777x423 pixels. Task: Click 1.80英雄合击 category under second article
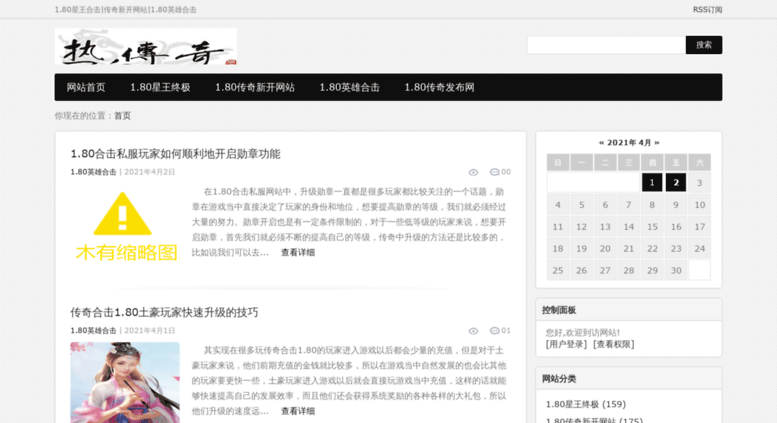pos(93,330)
